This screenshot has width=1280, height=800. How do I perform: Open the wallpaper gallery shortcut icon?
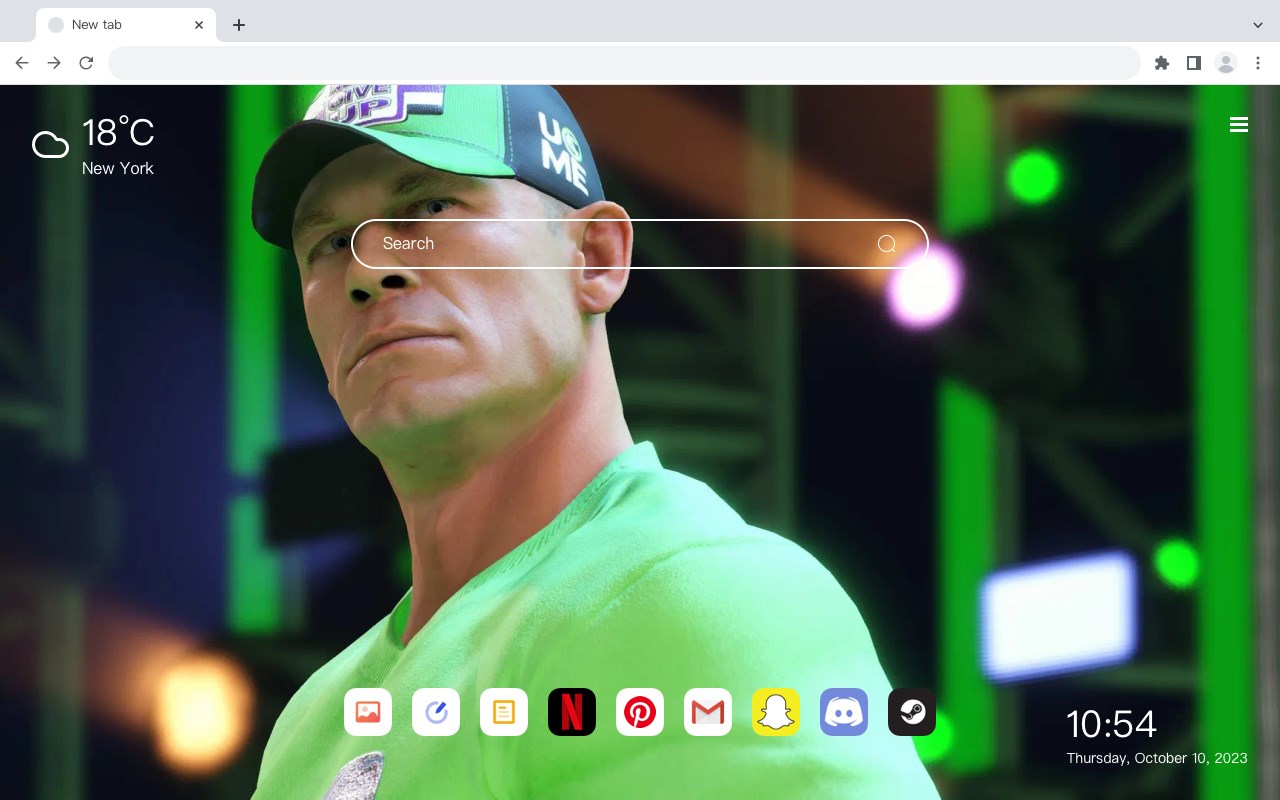[x=368, y=712]
